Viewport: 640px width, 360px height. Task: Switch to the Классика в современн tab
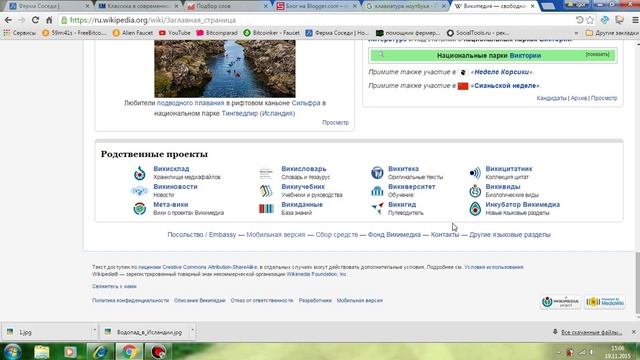138,6
